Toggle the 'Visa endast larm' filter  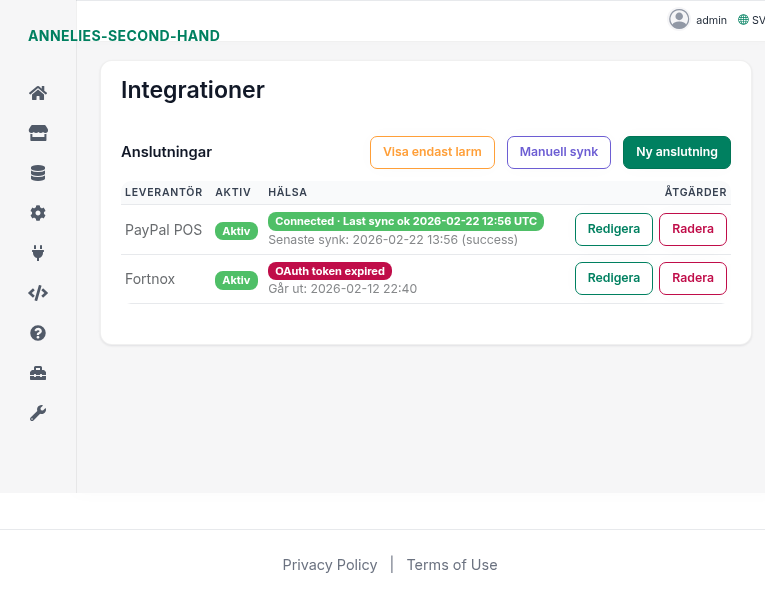432,152
